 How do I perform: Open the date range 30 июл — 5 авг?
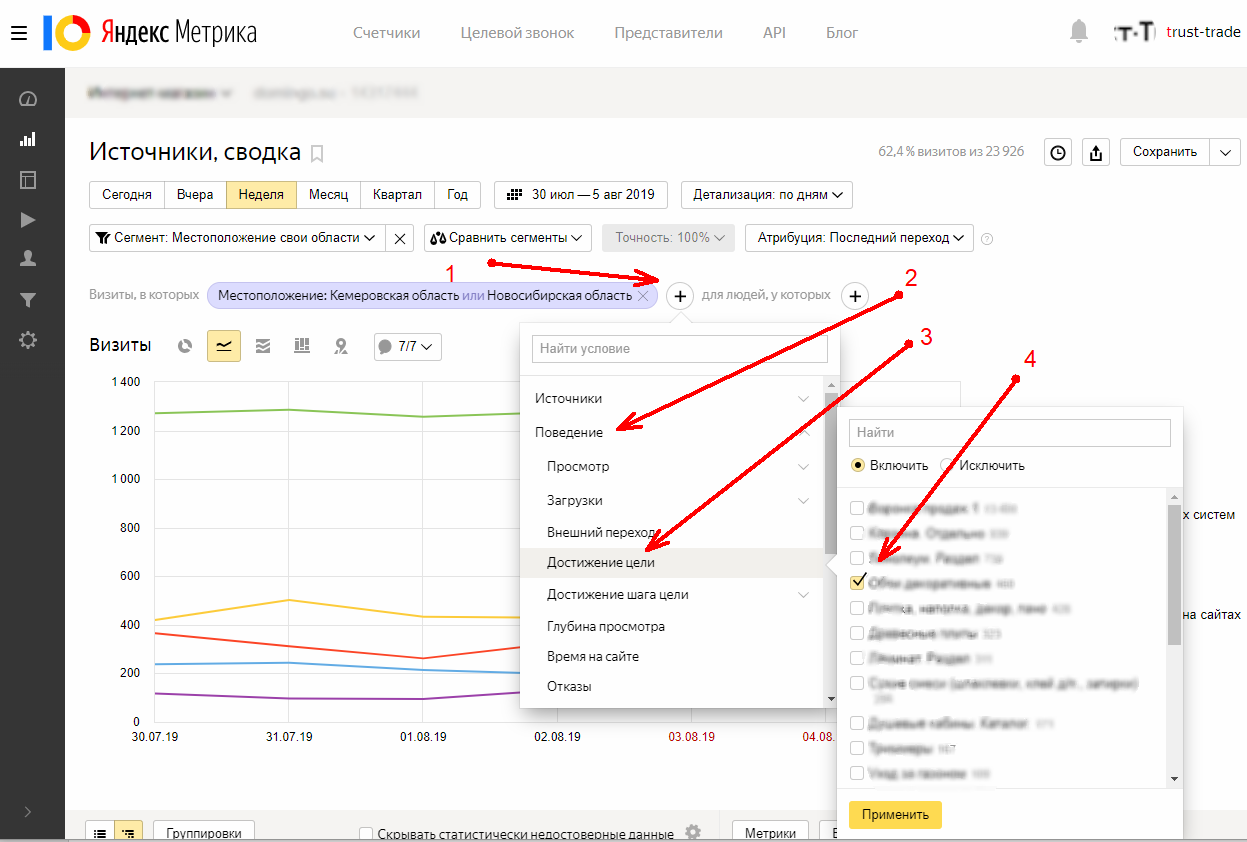(x=581, y=194)
